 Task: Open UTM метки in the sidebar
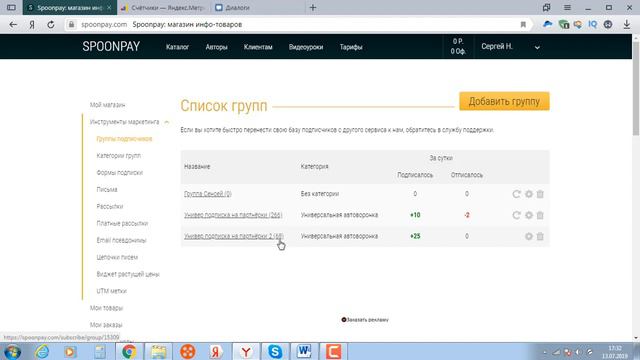111,291
